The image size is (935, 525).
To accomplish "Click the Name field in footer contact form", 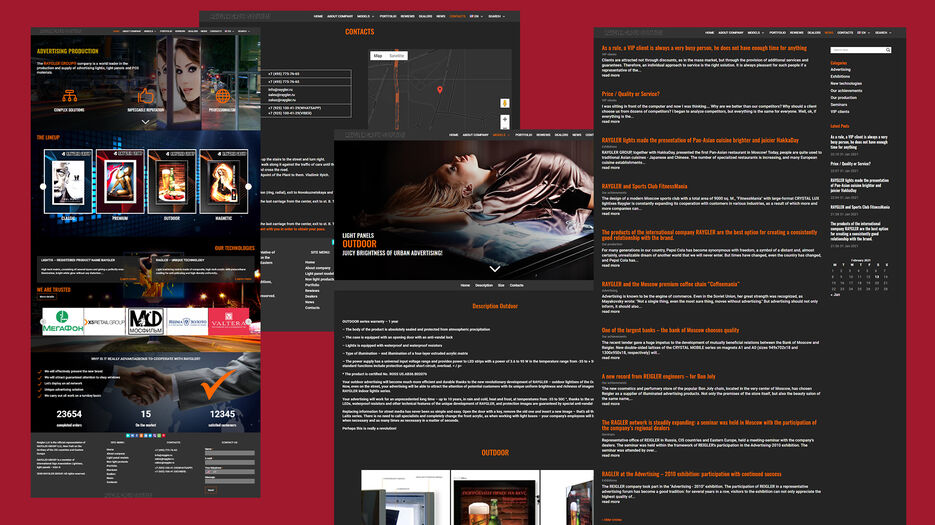I will (x=230, y=453).
